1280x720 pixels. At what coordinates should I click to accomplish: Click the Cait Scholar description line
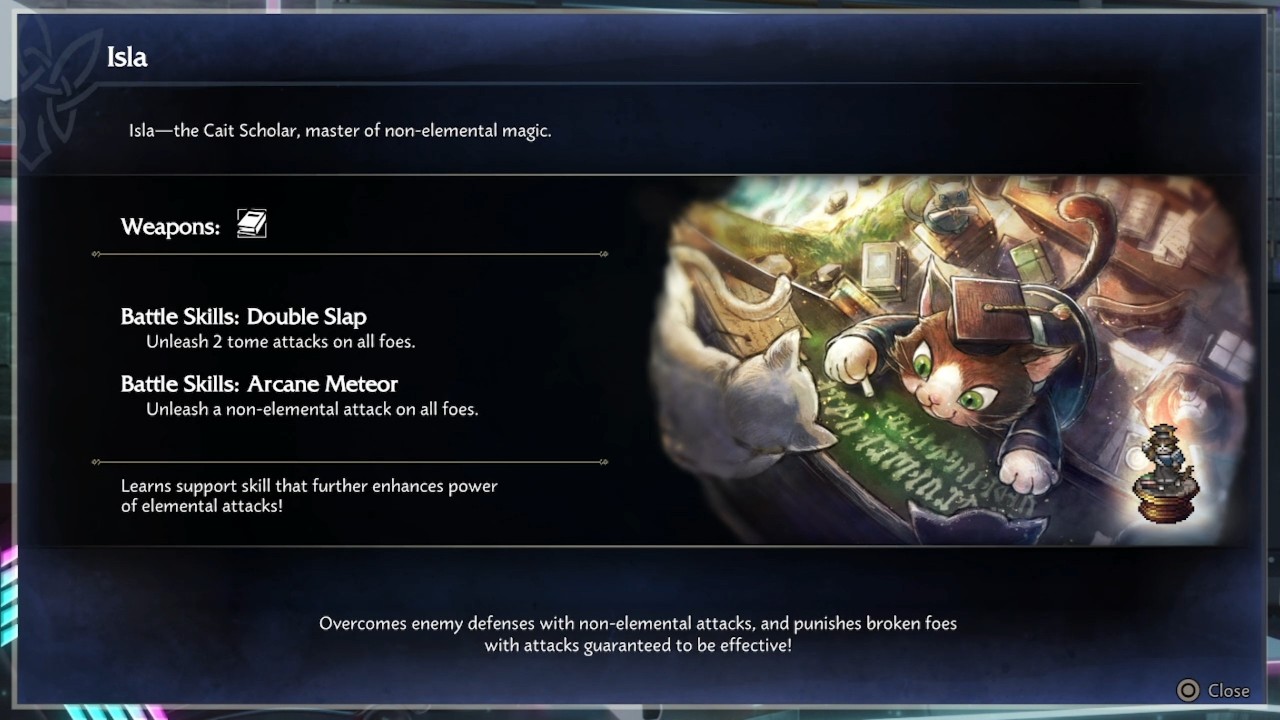(x=340, y=131)
